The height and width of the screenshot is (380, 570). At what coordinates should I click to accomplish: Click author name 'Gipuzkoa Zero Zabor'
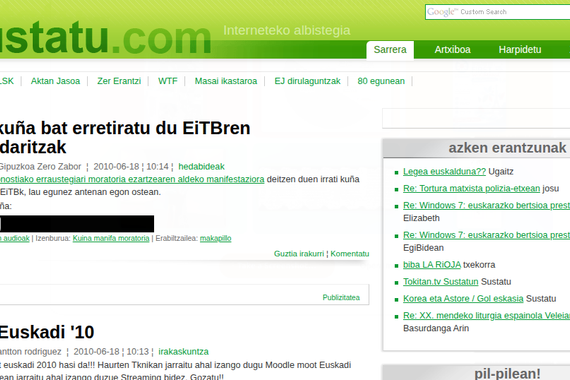pyautogui.click(x=40, y=167)
